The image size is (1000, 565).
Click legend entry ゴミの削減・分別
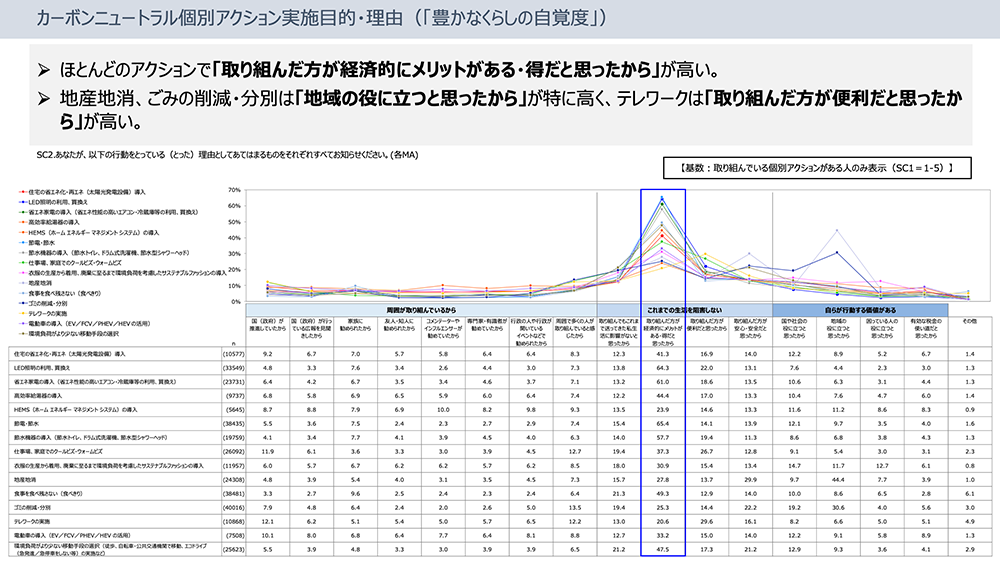click(x=43, y=304)
